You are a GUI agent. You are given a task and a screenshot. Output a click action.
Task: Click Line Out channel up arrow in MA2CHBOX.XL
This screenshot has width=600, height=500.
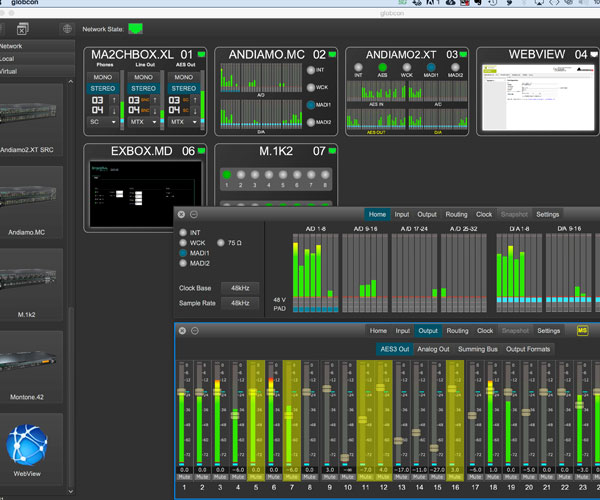(155, 100)
